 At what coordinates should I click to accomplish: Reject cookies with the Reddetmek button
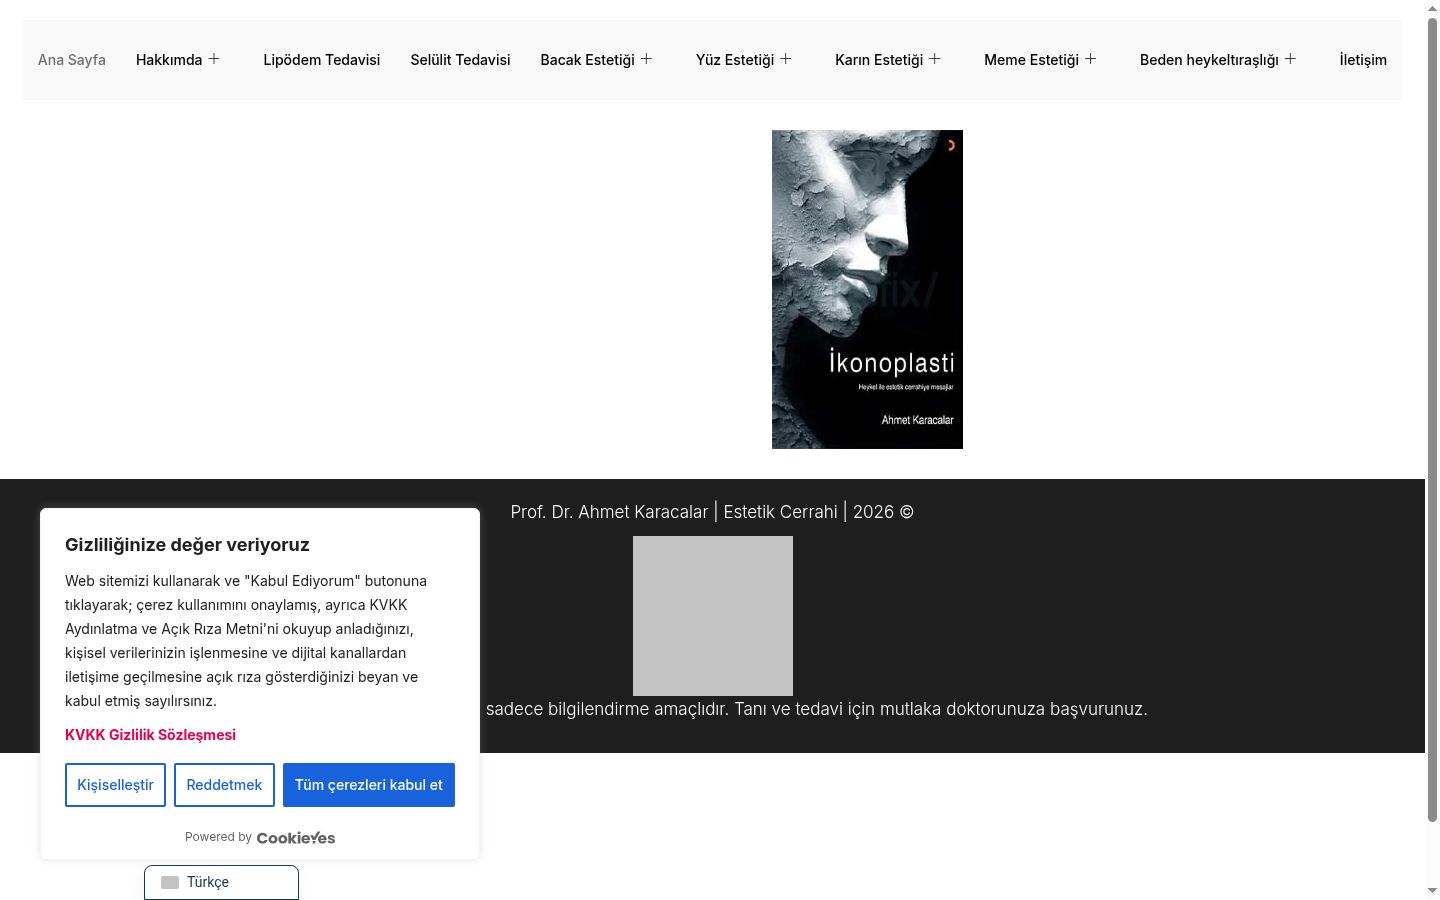224,785
